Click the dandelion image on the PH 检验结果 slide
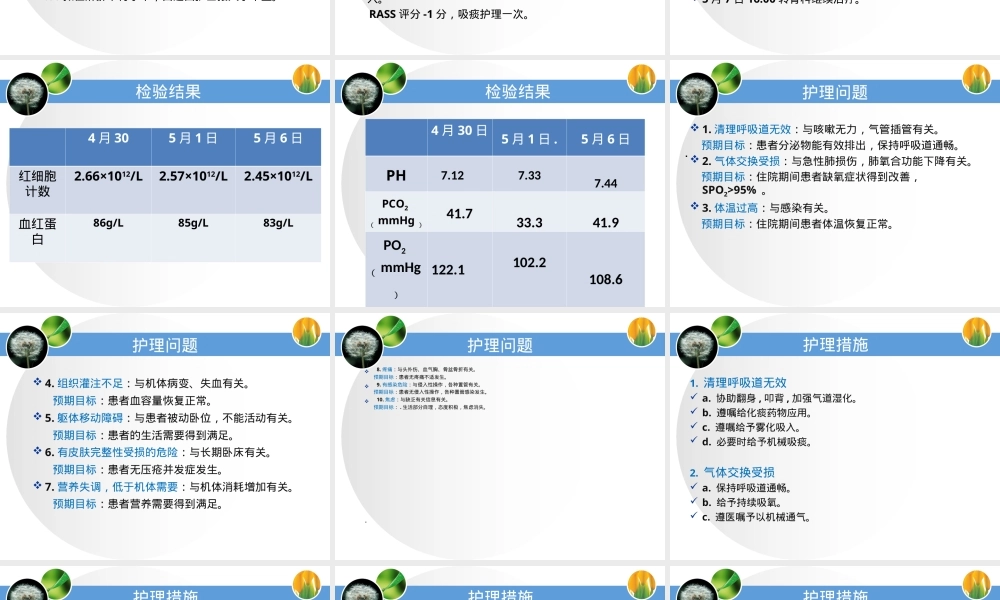Viewport: 1000px width, 600px height. 362,94
